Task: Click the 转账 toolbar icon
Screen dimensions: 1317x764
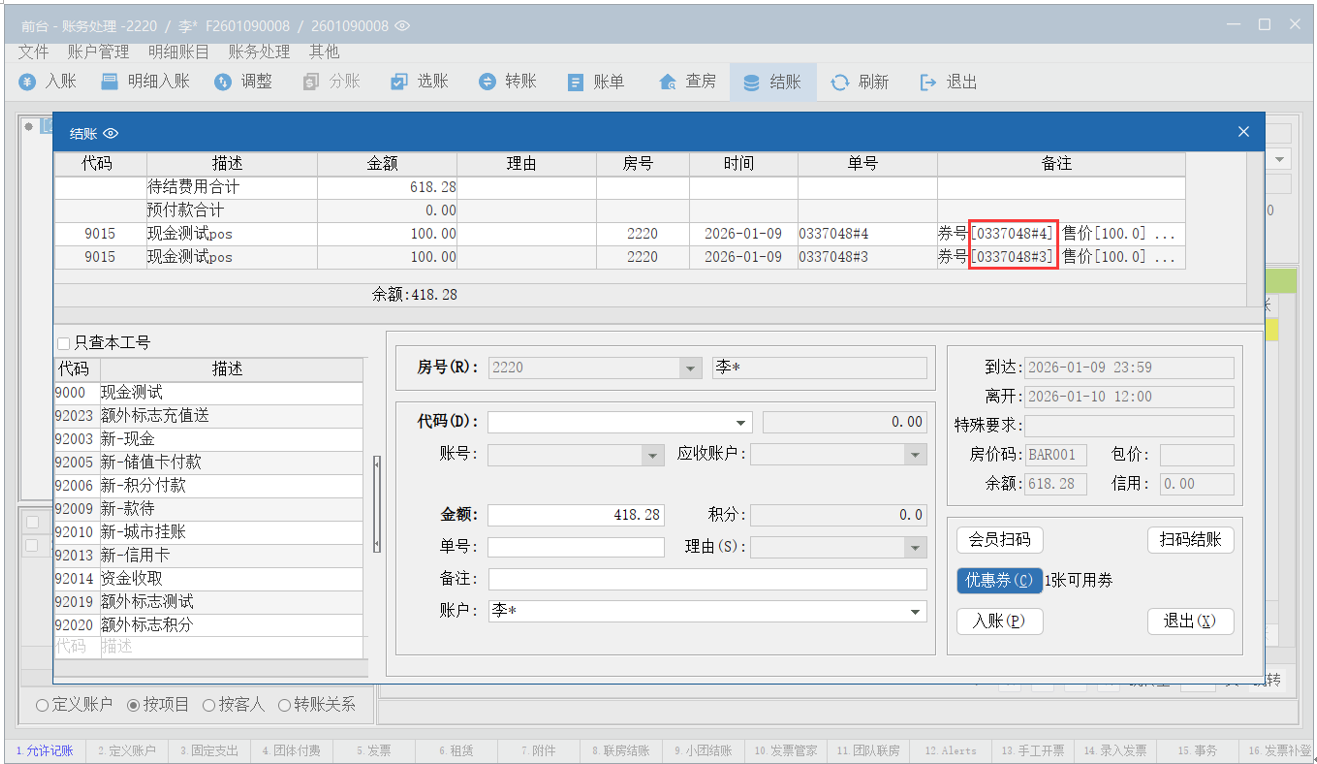Action: click(487, 82)
